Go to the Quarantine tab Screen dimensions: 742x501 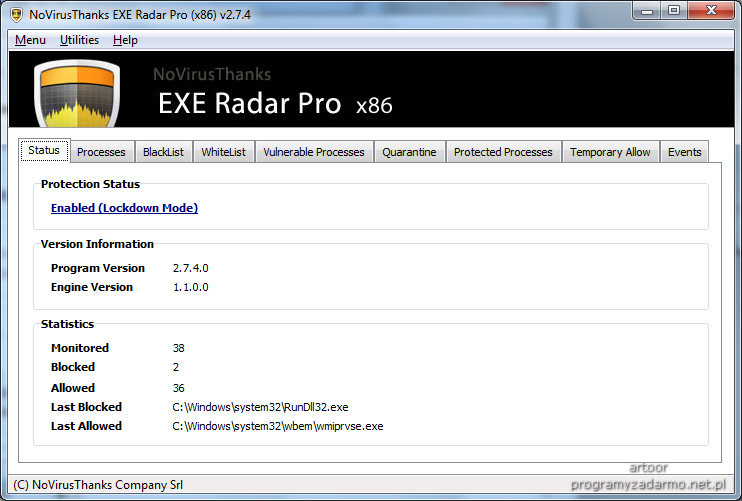[x=409, y=152]
